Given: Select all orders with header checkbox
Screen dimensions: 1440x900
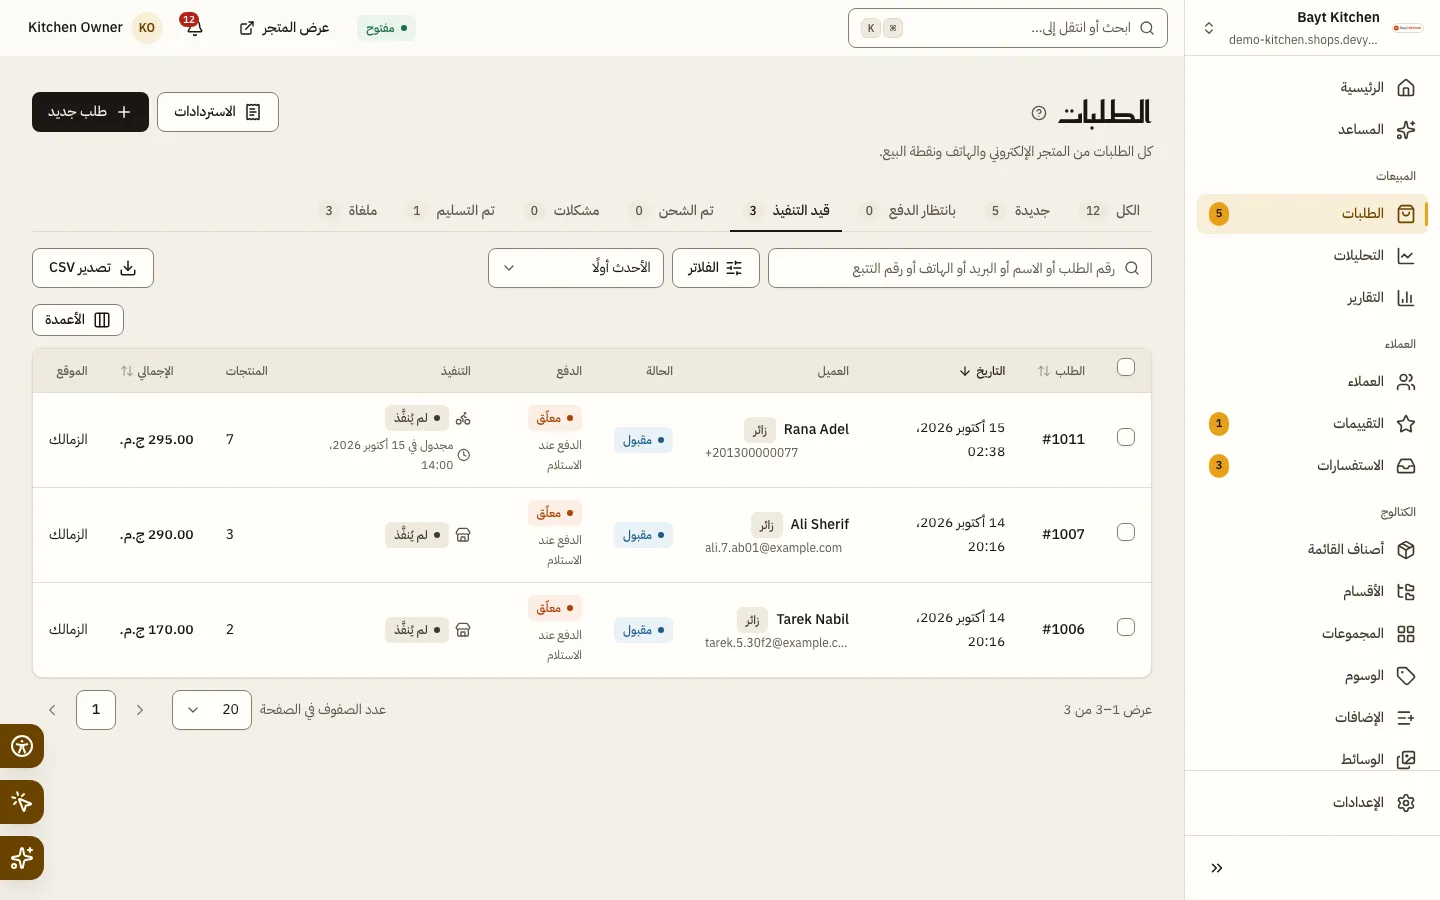Looking at the screenshot, I should [1126, 367].
